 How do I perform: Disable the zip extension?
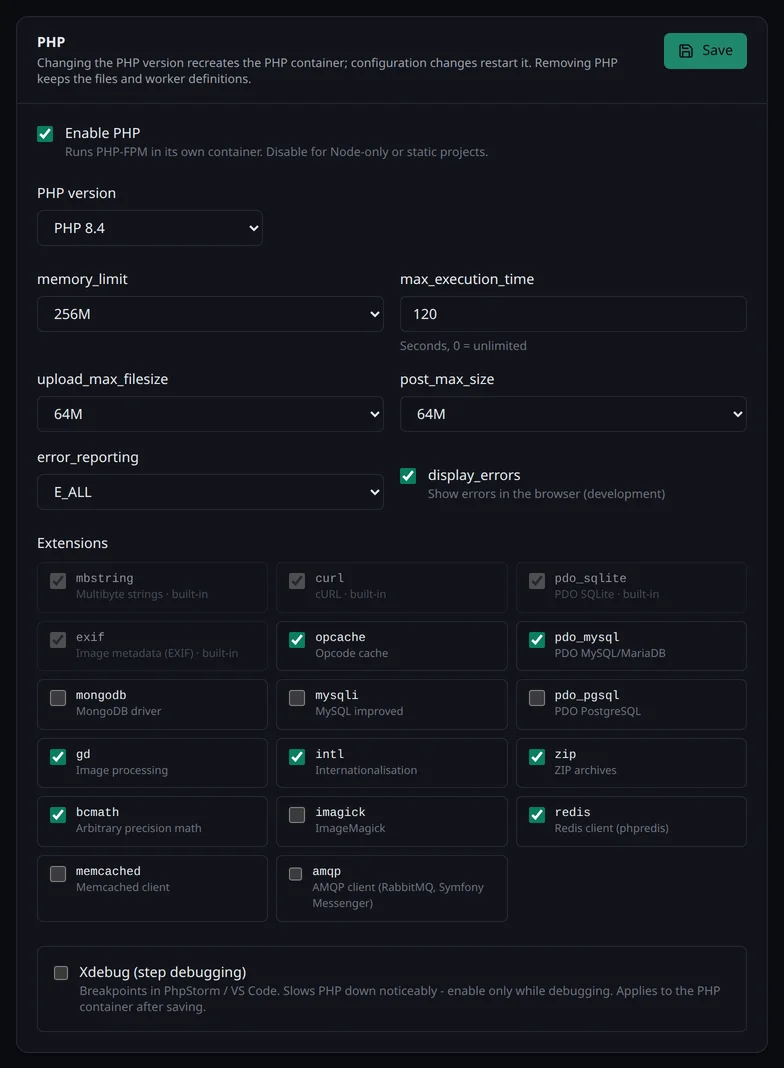(x=537, y=757)
